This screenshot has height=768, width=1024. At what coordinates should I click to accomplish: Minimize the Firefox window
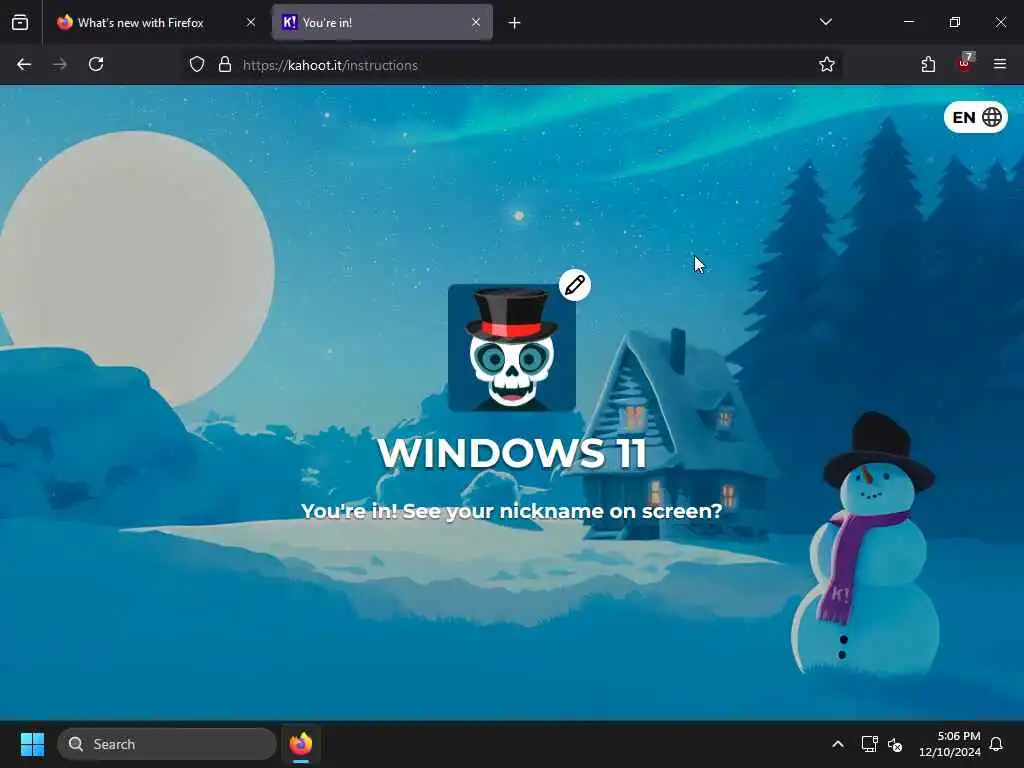pos(908,22)
